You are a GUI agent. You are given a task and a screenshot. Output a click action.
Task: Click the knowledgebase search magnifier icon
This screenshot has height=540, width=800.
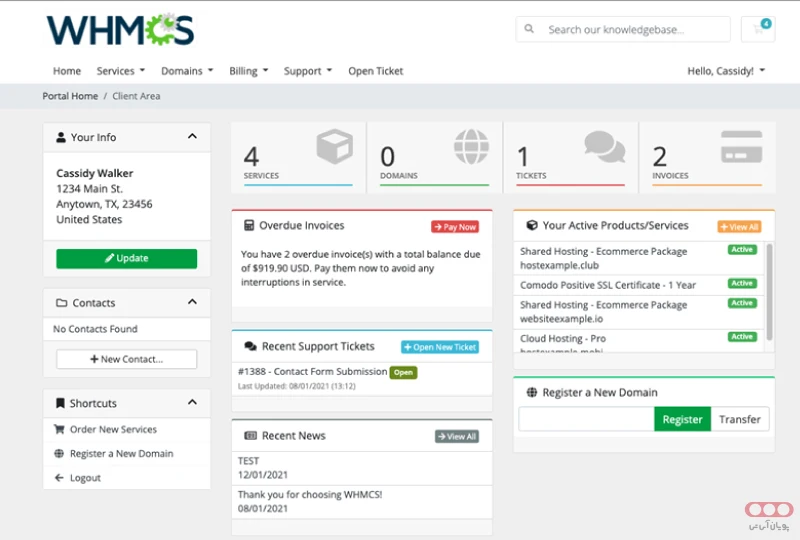[x=529, y=29]
